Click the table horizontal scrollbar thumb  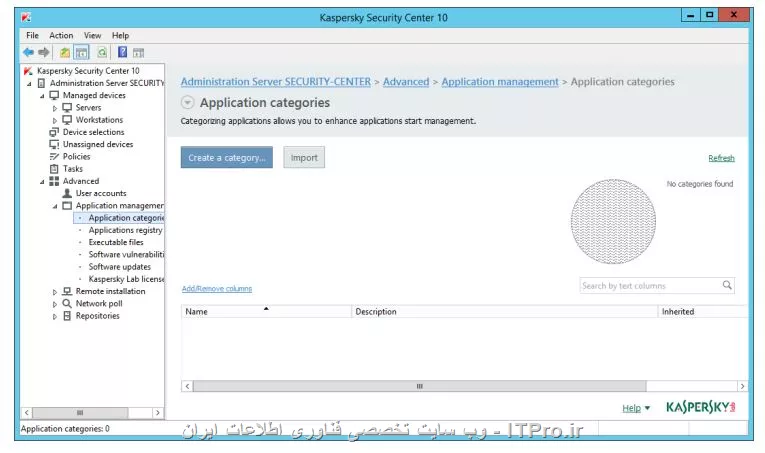pyautogui.click(x=420, y=386)
